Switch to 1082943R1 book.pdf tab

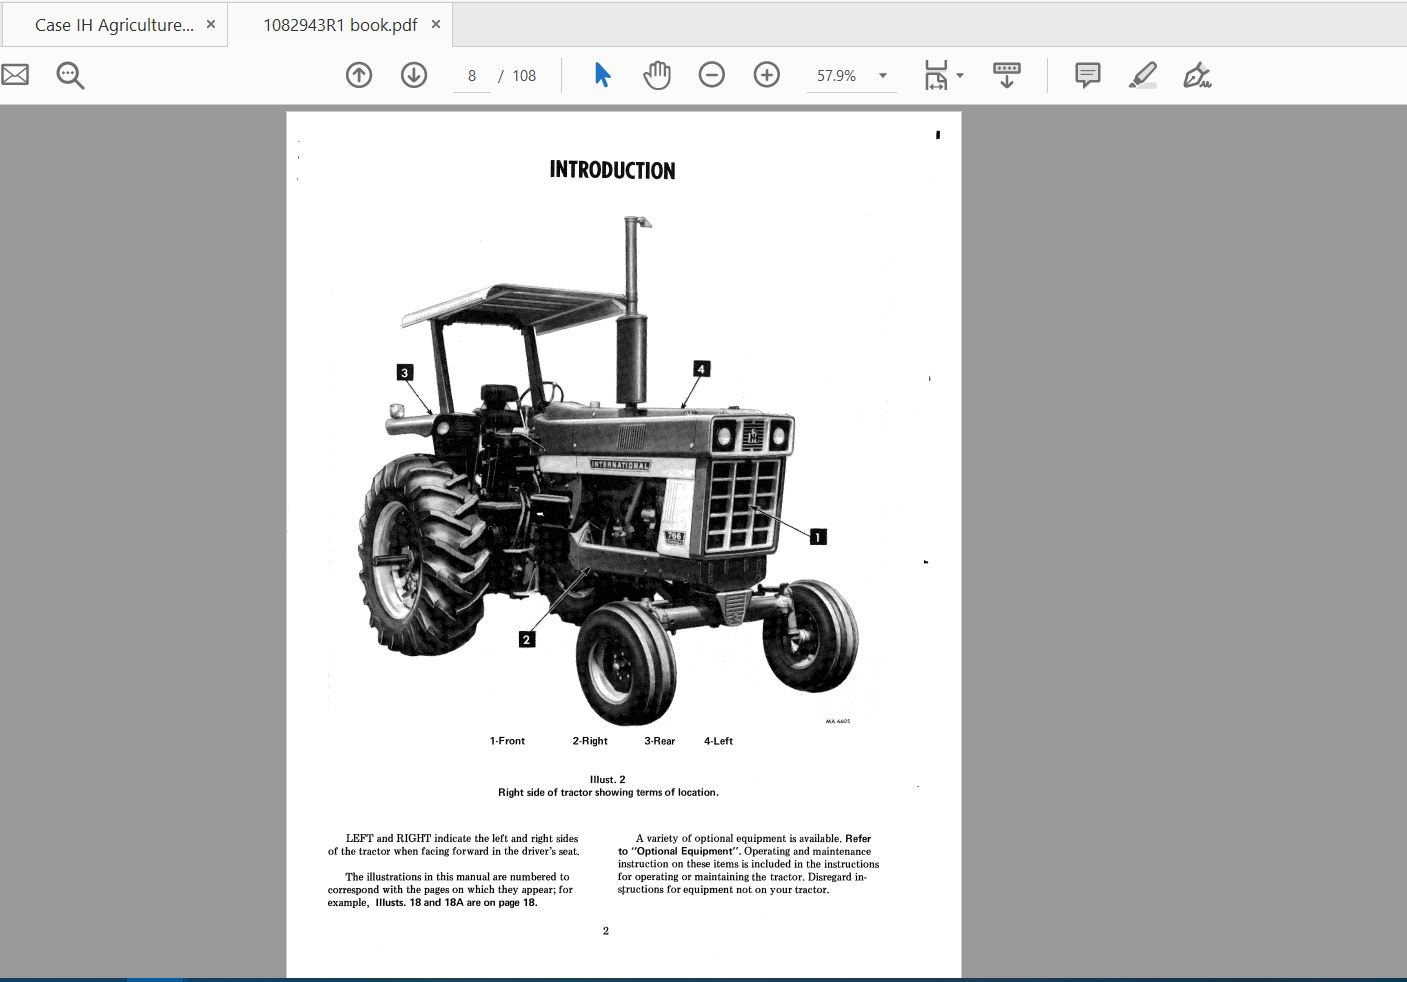(340, 25)
